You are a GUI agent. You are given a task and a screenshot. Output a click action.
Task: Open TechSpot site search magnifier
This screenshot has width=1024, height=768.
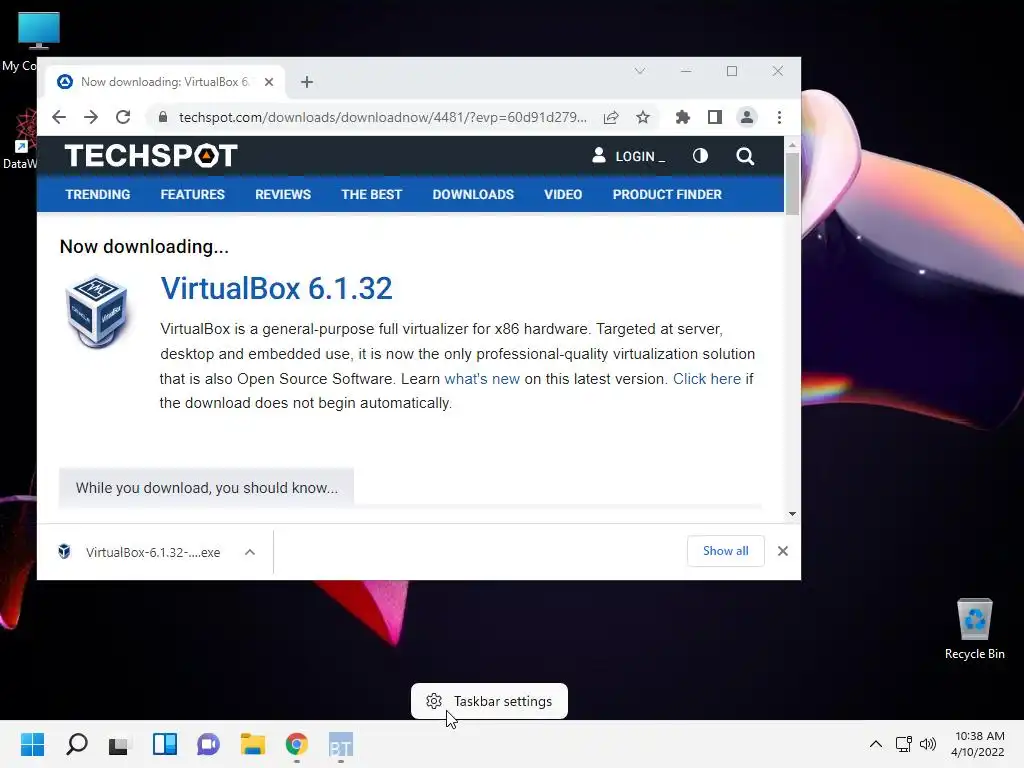pos(745,156)
